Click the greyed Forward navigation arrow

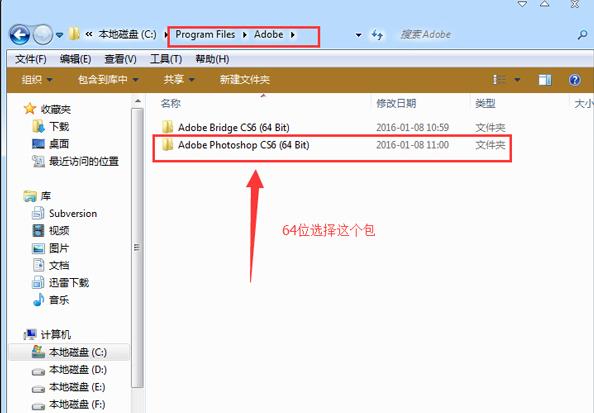(42, 35)
